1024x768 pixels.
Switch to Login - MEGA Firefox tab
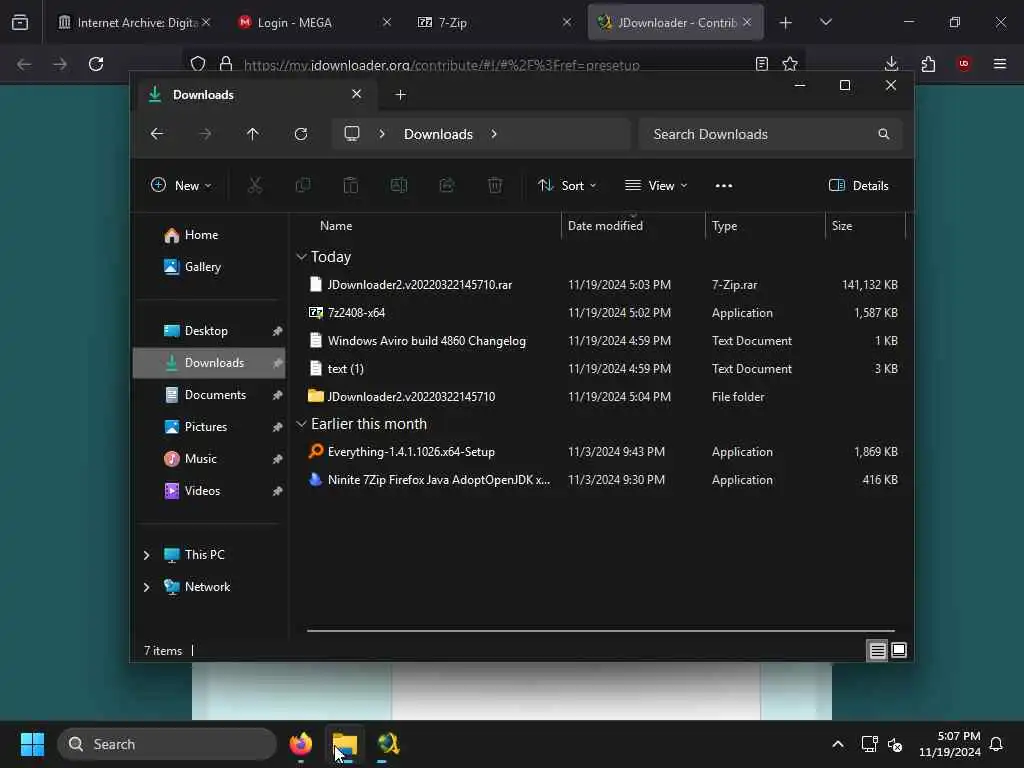pos(313,22)
